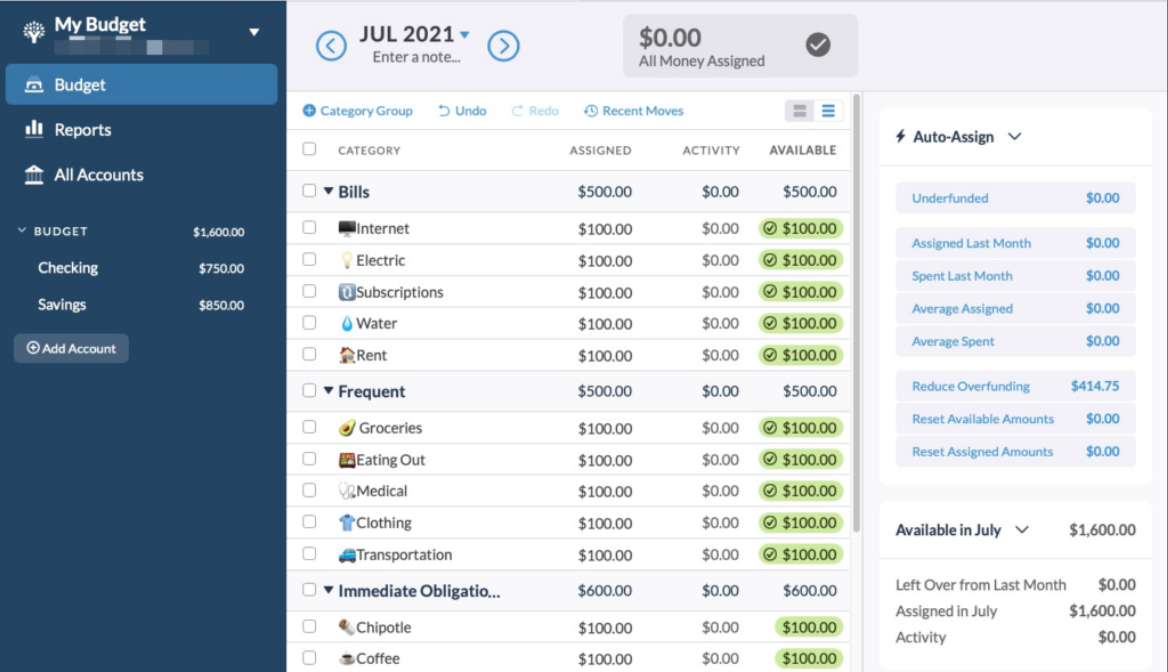Expand the Auto-Assign chevron
The image size is (1168, 672).
tap(1015, 136)
